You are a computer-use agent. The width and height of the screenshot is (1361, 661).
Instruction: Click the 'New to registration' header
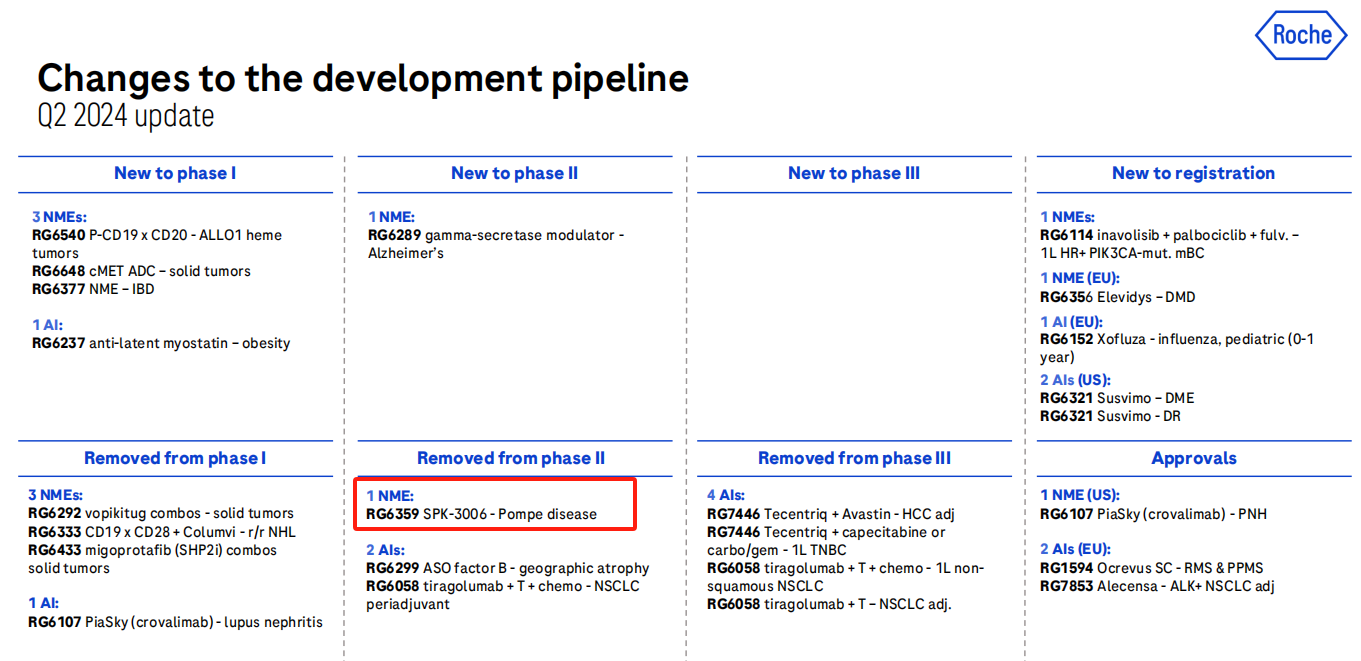(1193, 173)
